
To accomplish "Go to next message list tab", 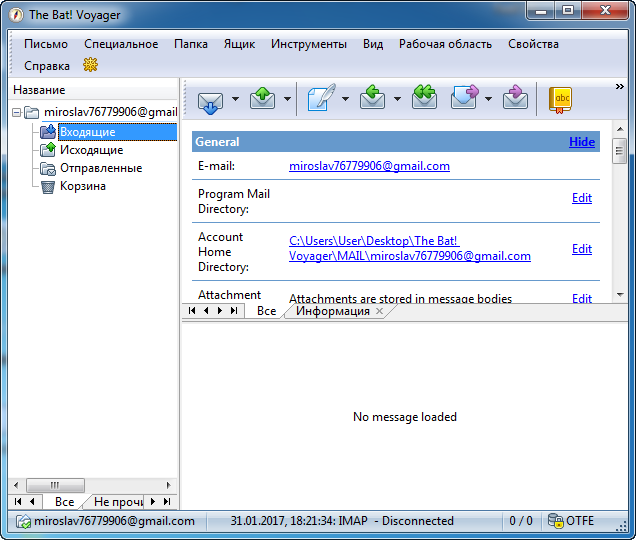I will coord(220,311).
